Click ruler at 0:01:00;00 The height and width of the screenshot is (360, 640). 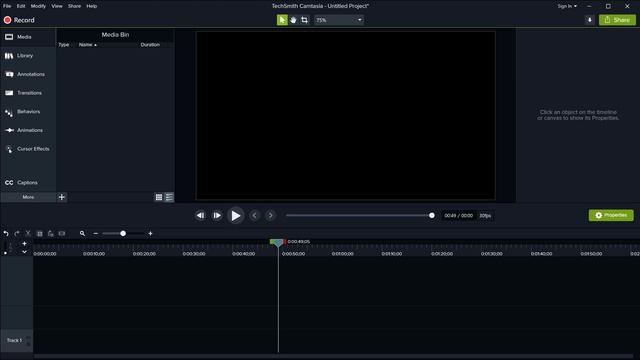point(342,253)
